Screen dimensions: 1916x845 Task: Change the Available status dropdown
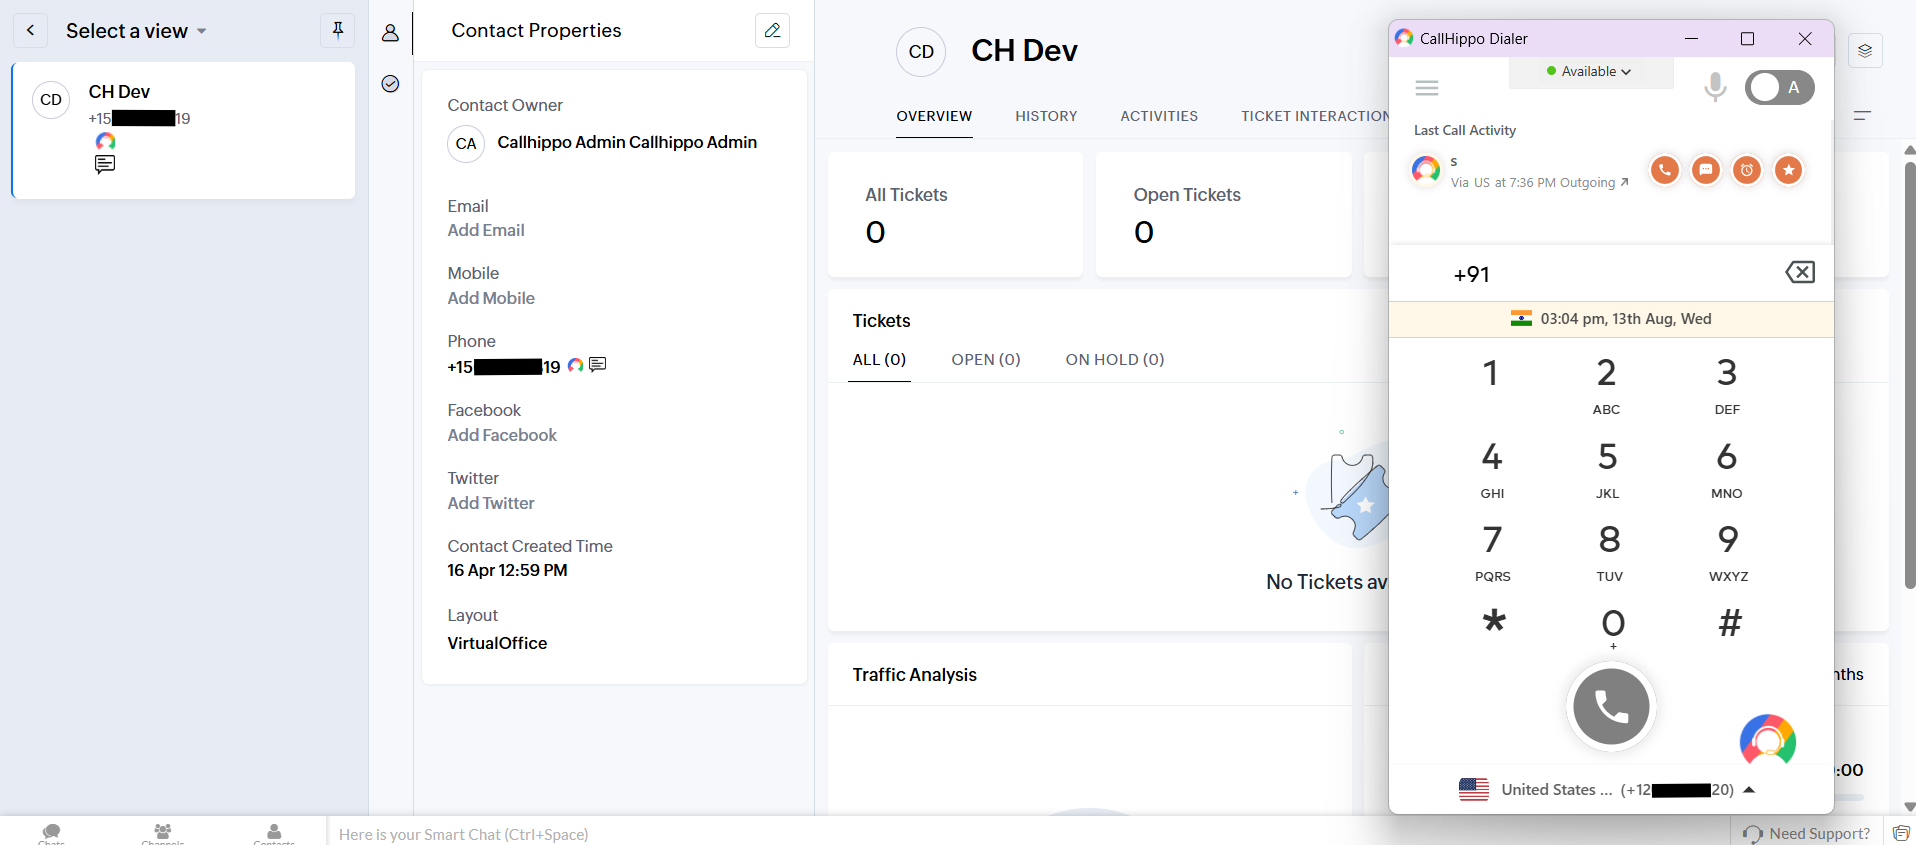[x=1589, y=71]
